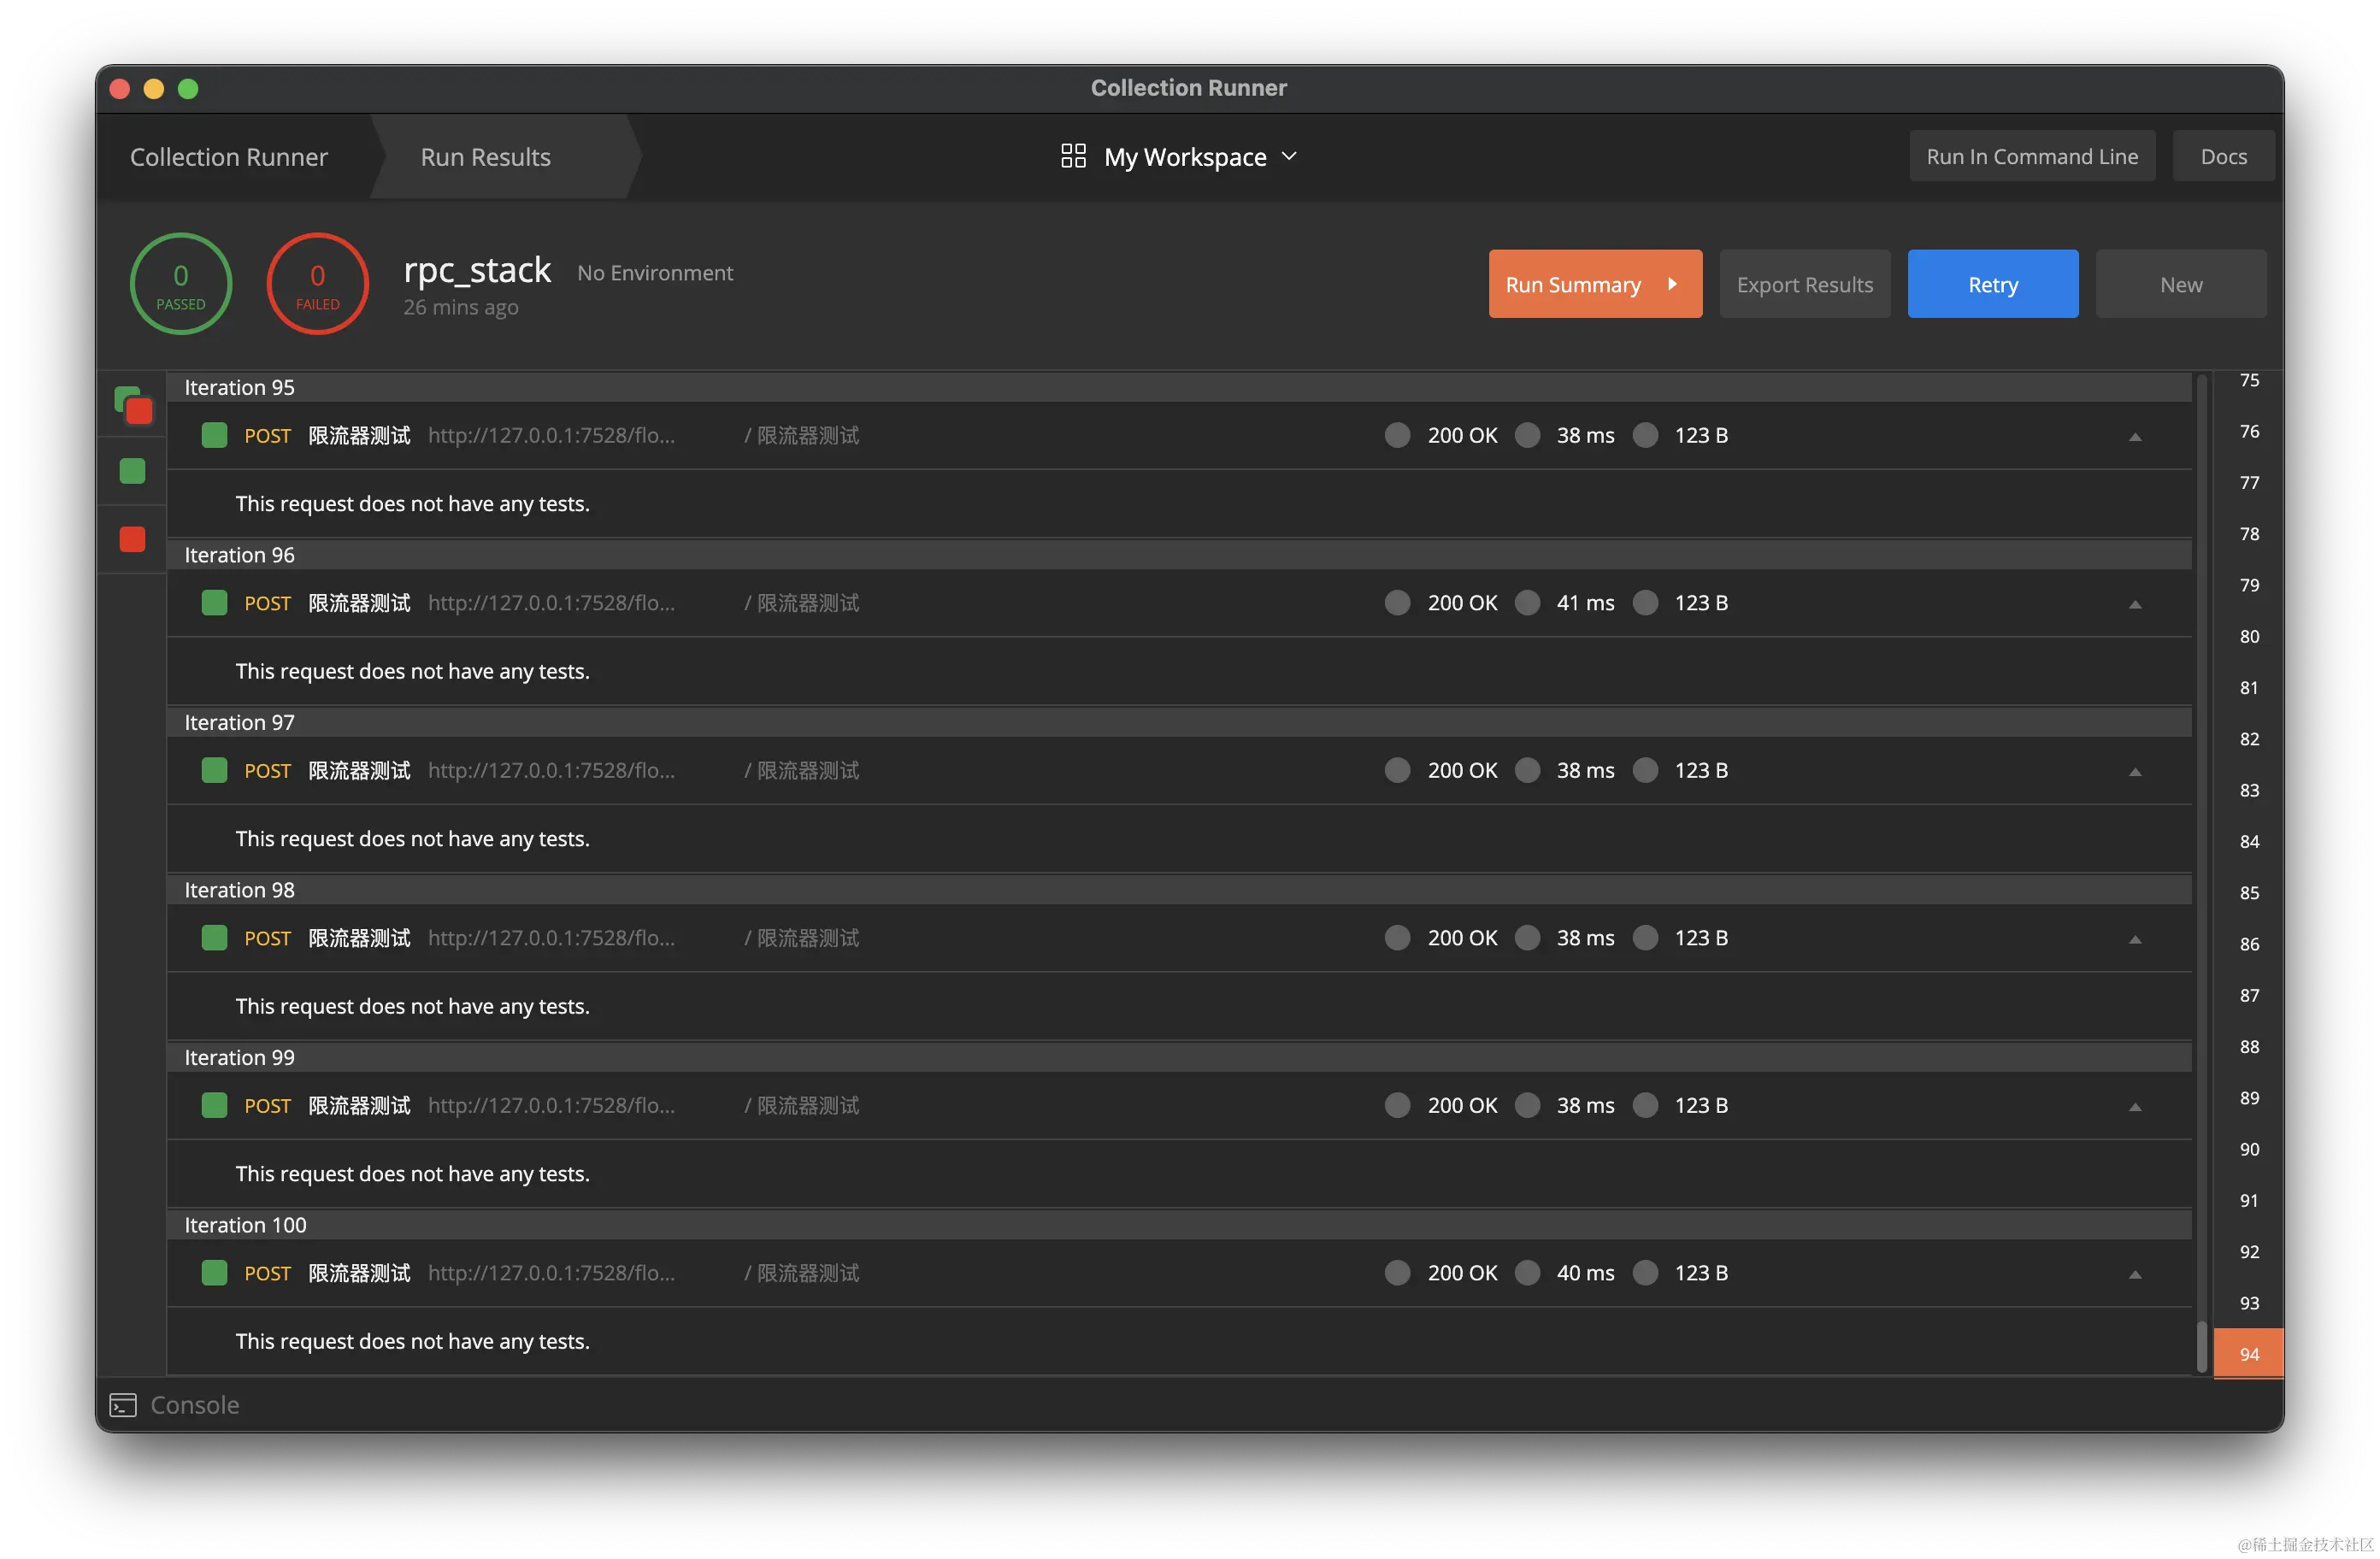Click response size dot in Iteration 98
The image size is (2380, 1559).
tap(1645, 938)
